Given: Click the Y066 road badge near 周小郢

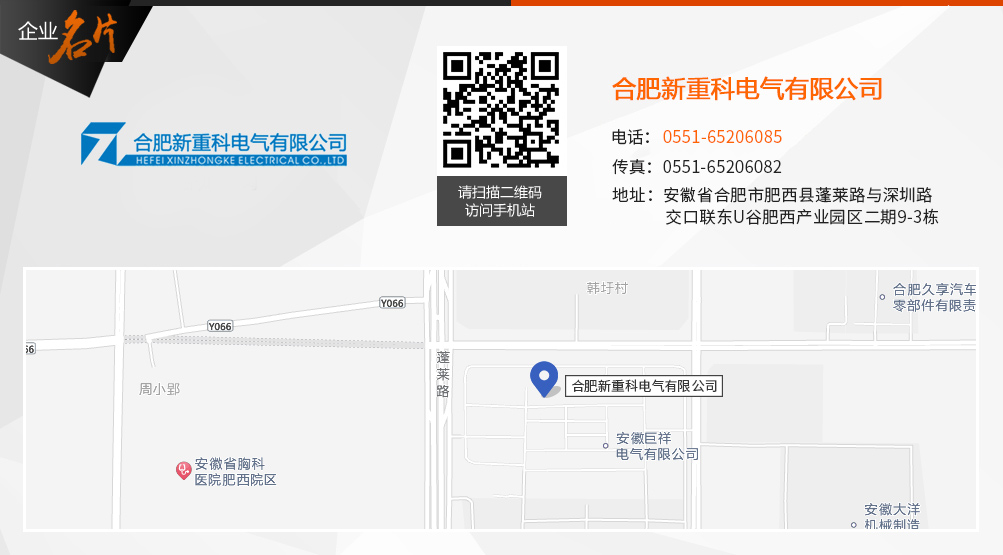Looking at the screenshot, I should click(220, 326).
